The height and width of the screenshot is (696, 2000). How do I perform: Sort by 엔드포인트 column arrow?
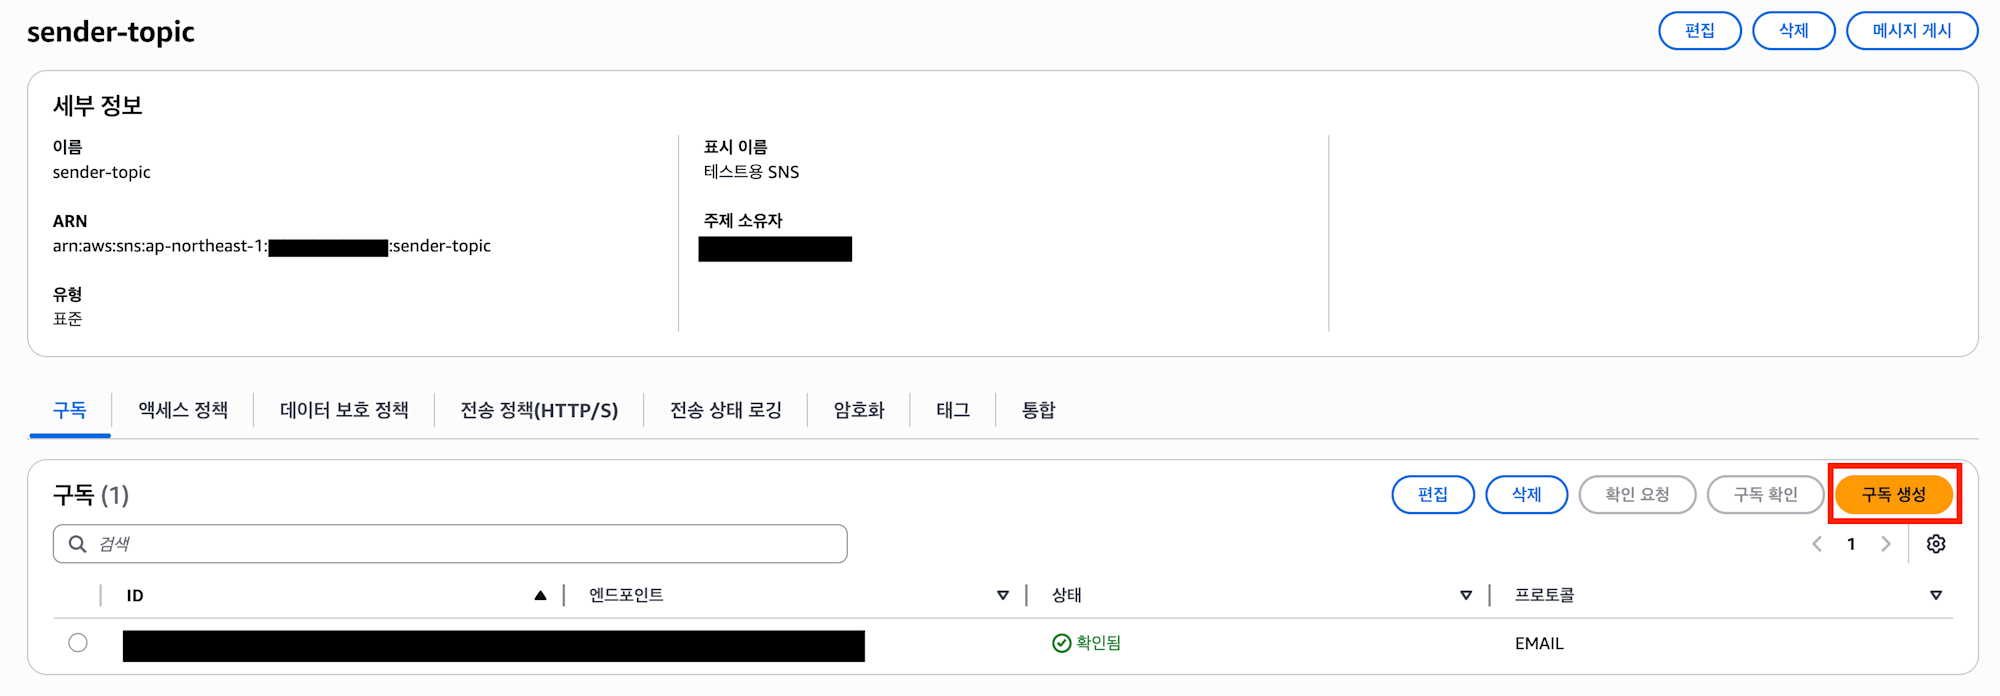pyautogui.click(x=1003, y=595)
